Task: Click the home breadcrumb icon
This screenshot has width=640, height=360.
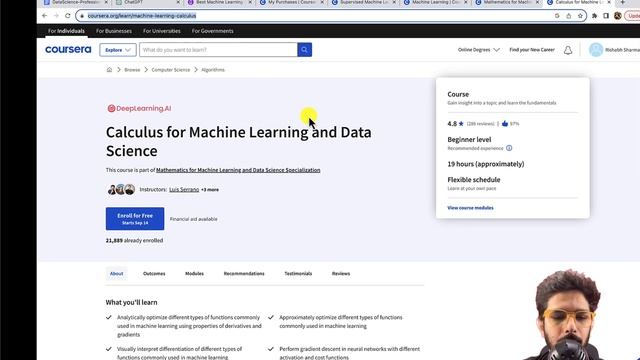Action: [109, 70]
